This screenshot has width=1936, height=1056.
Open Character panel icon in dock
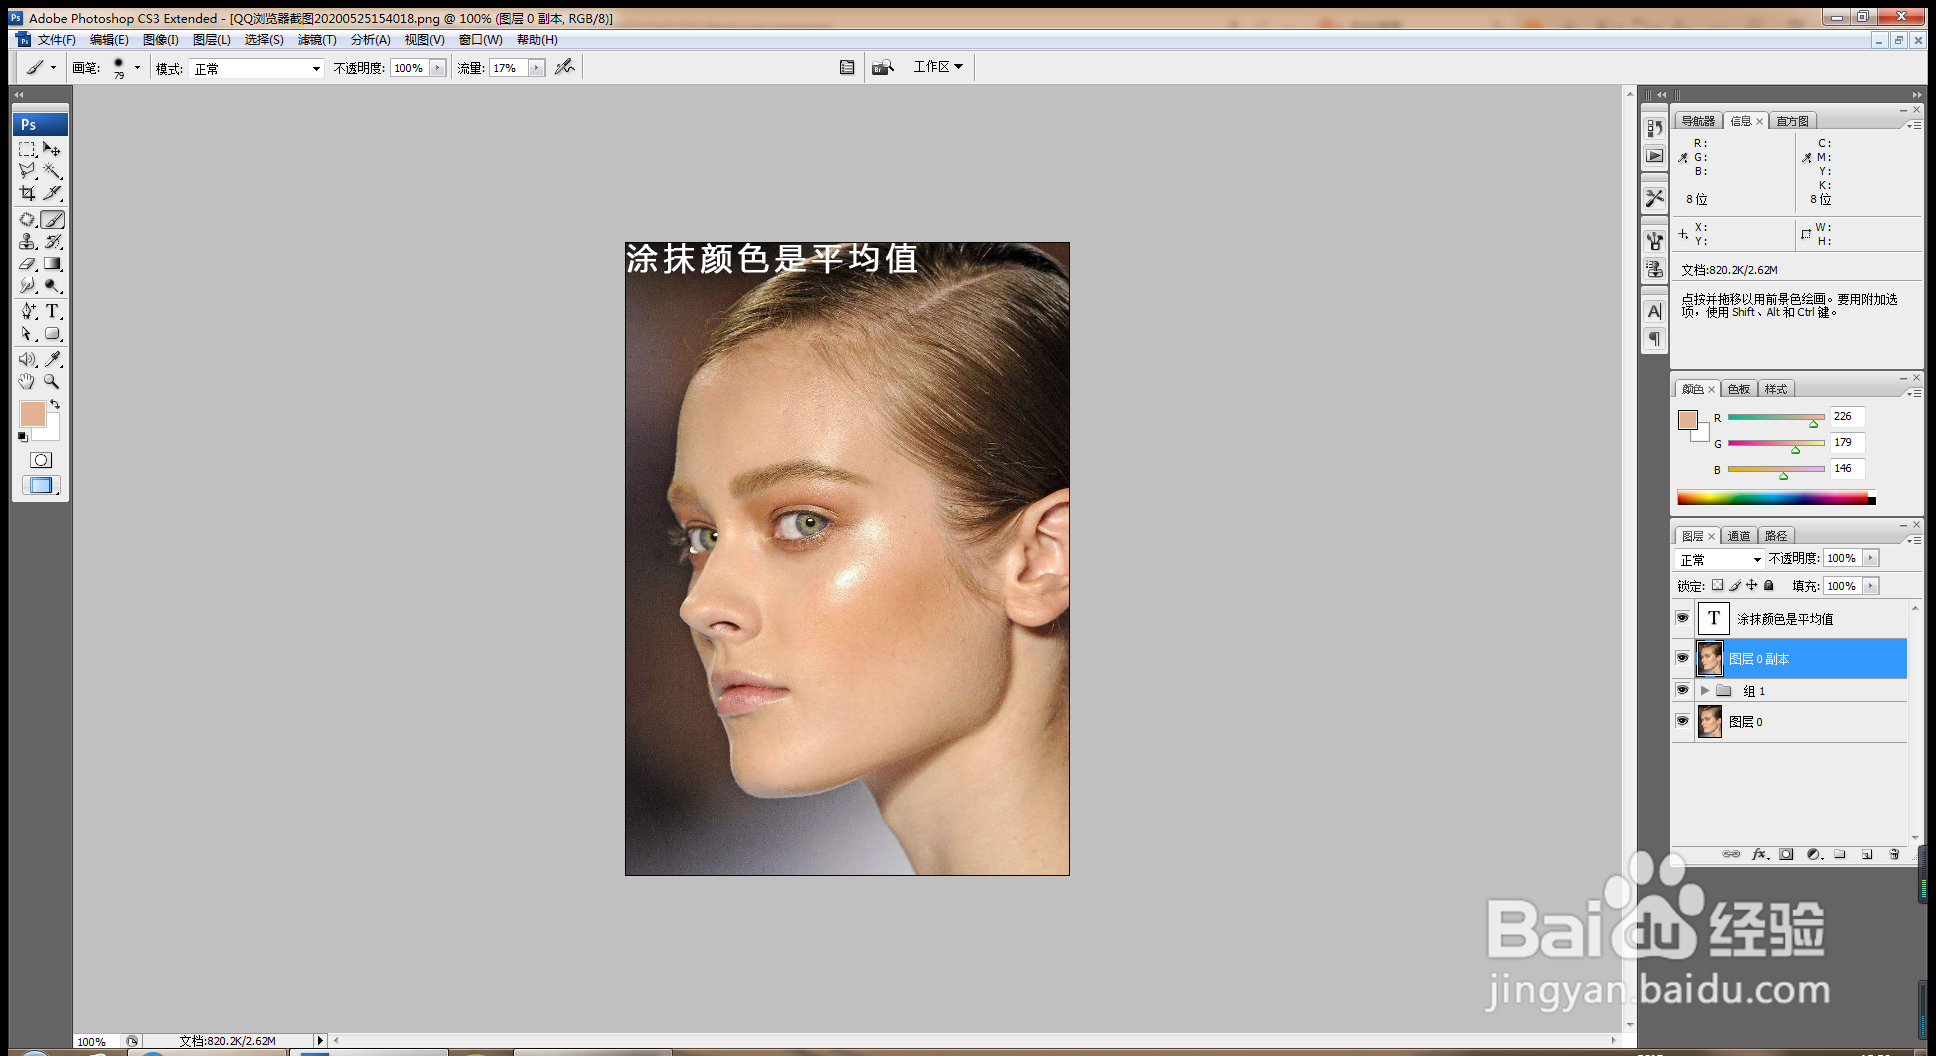click(x=1655, y=311)
